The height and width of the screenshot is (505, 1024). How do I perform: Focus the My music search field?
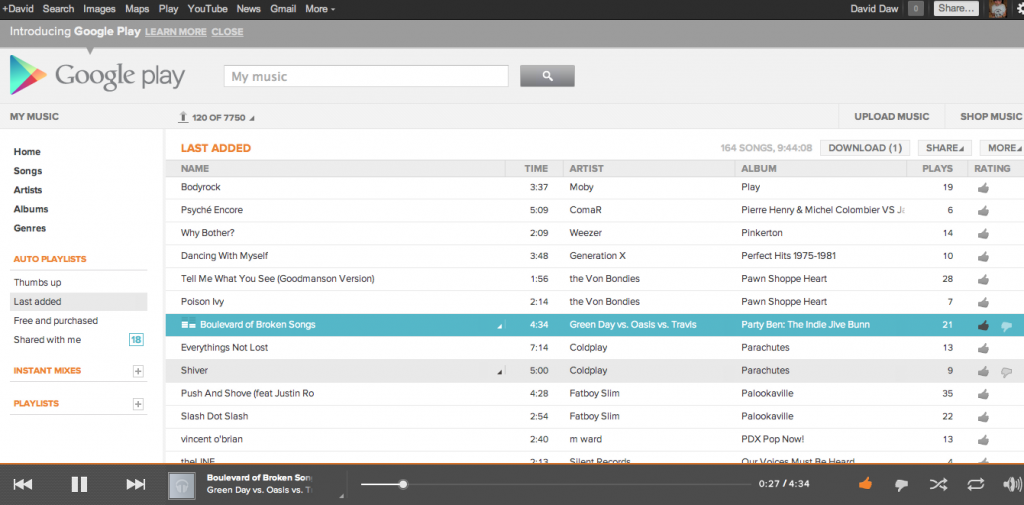pos(366,76)
